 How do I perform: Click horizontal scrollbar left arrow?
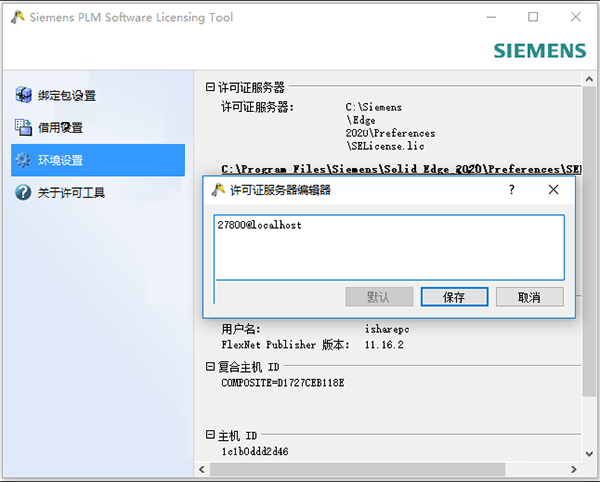pyautogui.click(x=202, y=469)
